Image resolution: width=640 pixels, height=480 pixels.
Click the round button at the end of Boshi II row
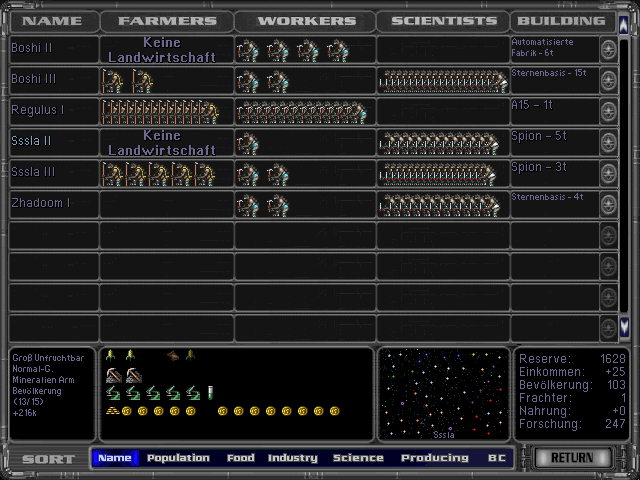(x=608, y=50)
